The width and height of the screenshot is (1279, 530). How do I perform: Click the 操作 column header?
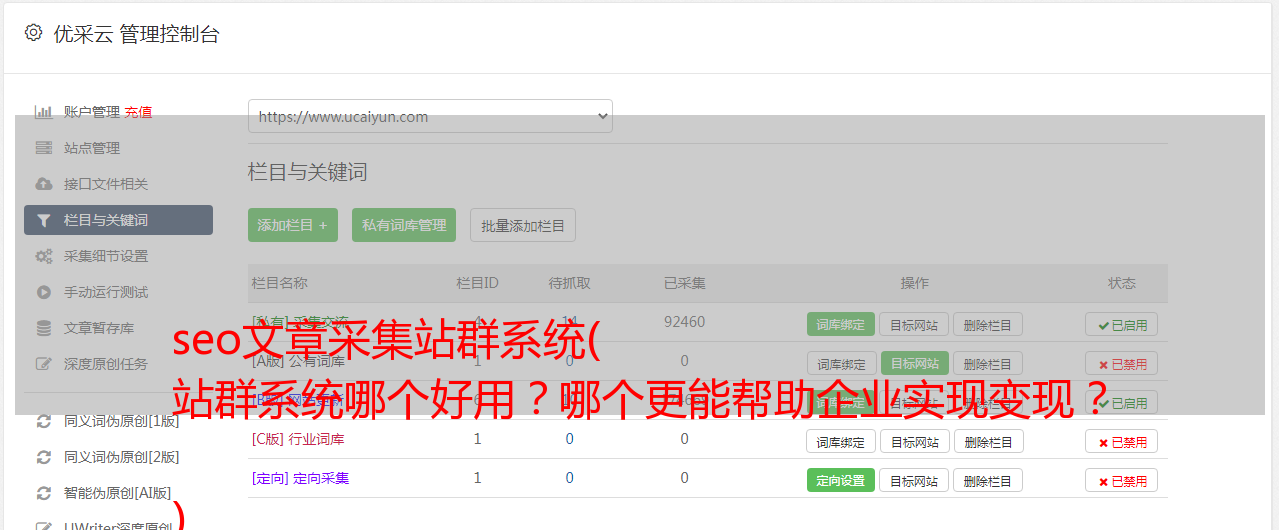(914, 283)
